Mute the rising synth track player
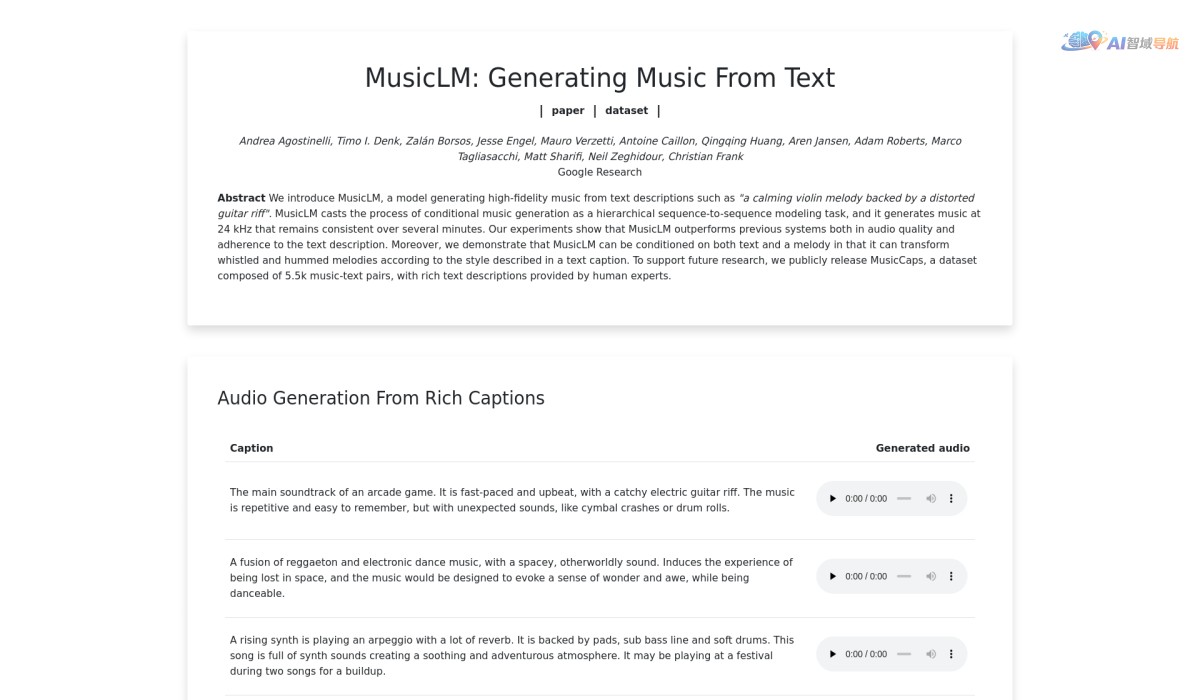 931,653
